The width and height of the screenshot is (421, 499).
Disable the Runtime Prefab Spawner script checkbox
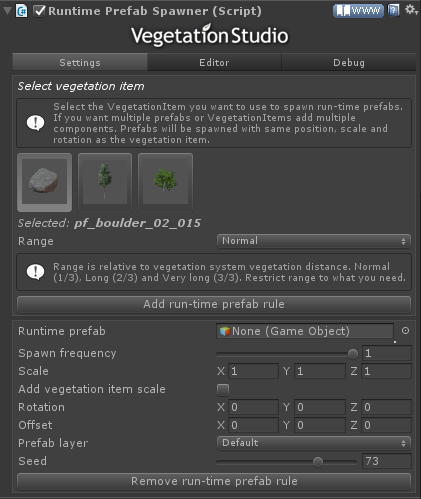coord(39,11)
